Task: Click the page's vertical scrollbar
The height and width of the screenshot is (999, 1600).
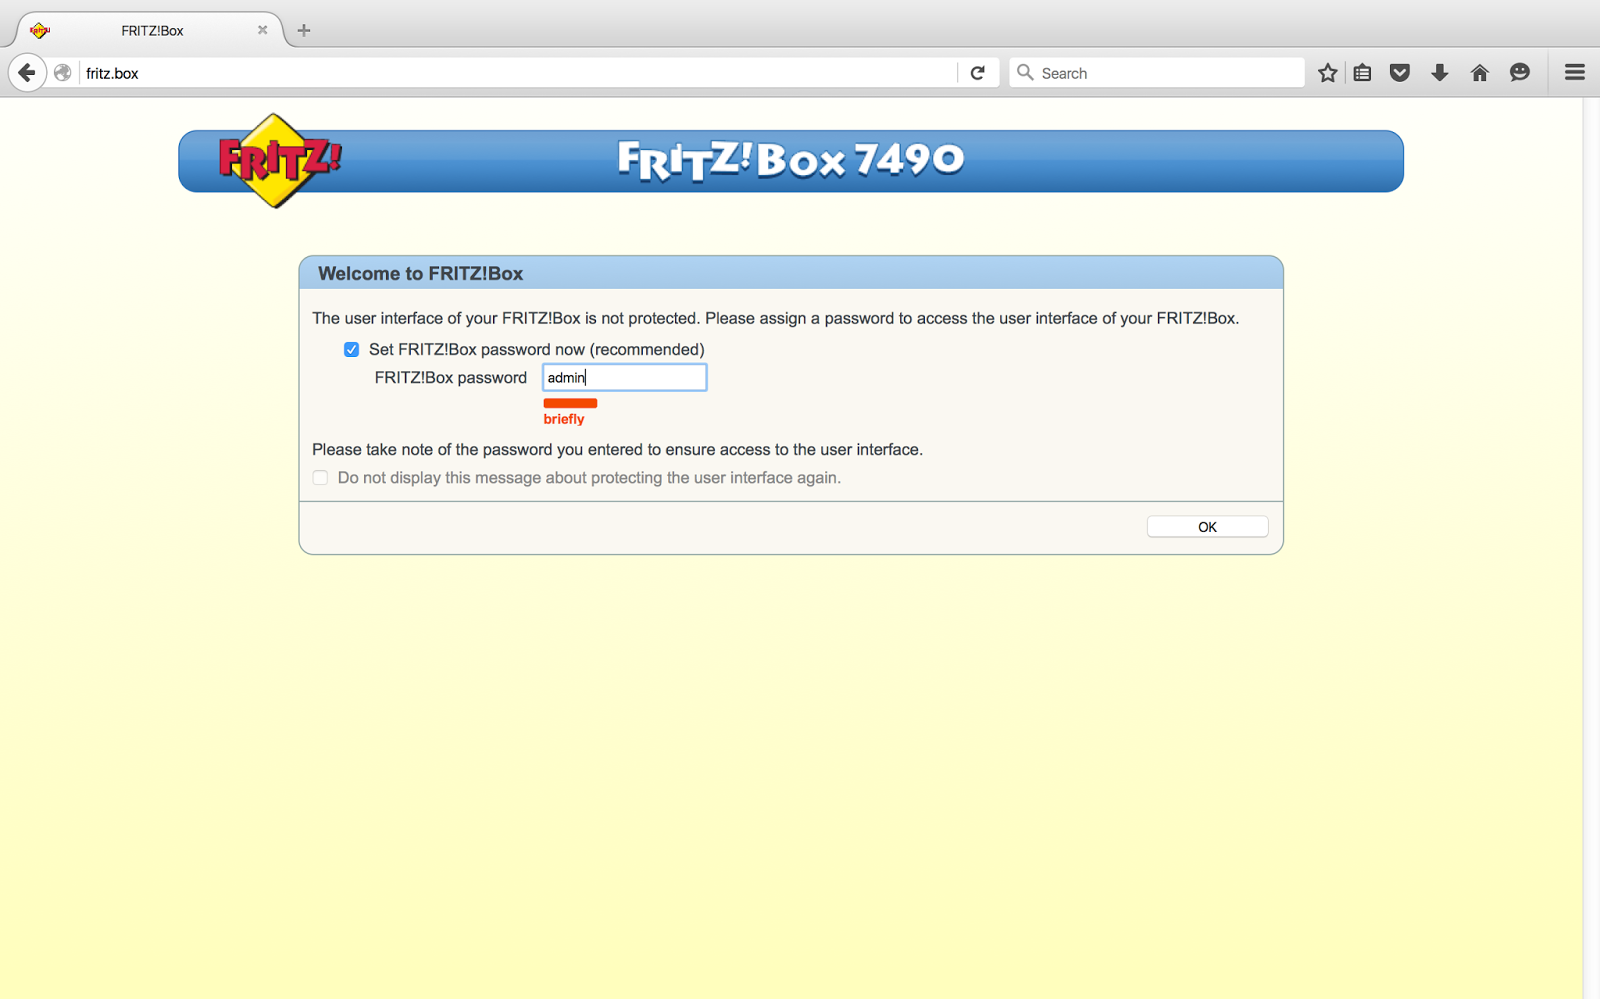Action: (x=1591, y=548)
